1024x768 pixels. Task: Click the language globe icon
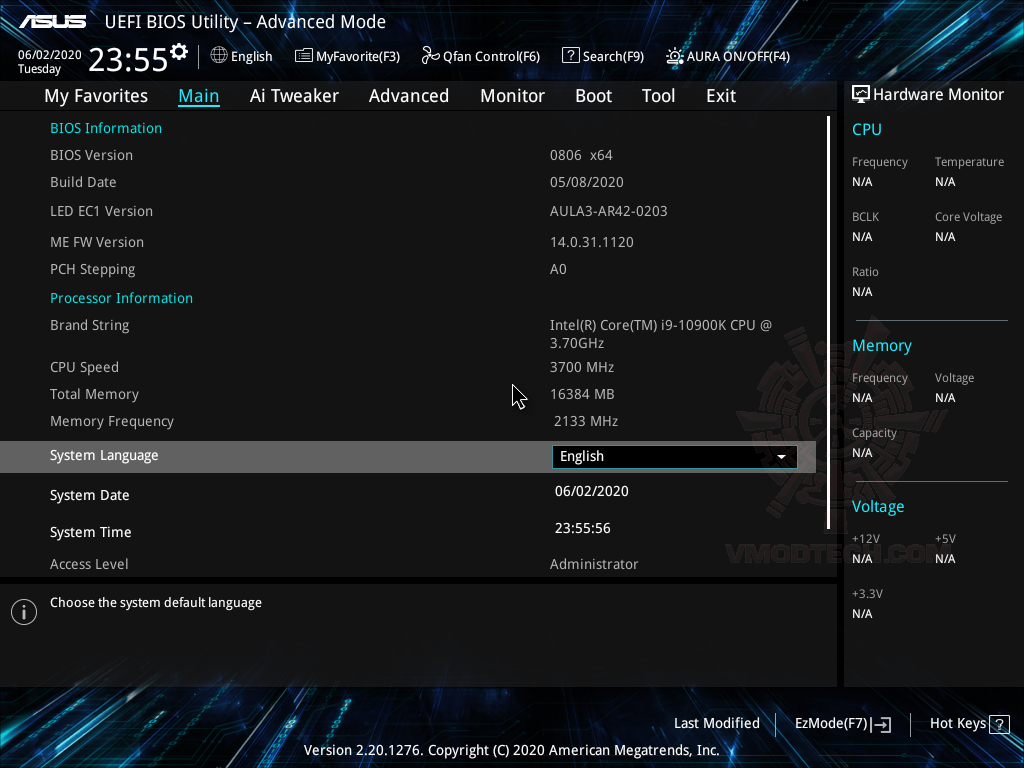coord(218,56)
